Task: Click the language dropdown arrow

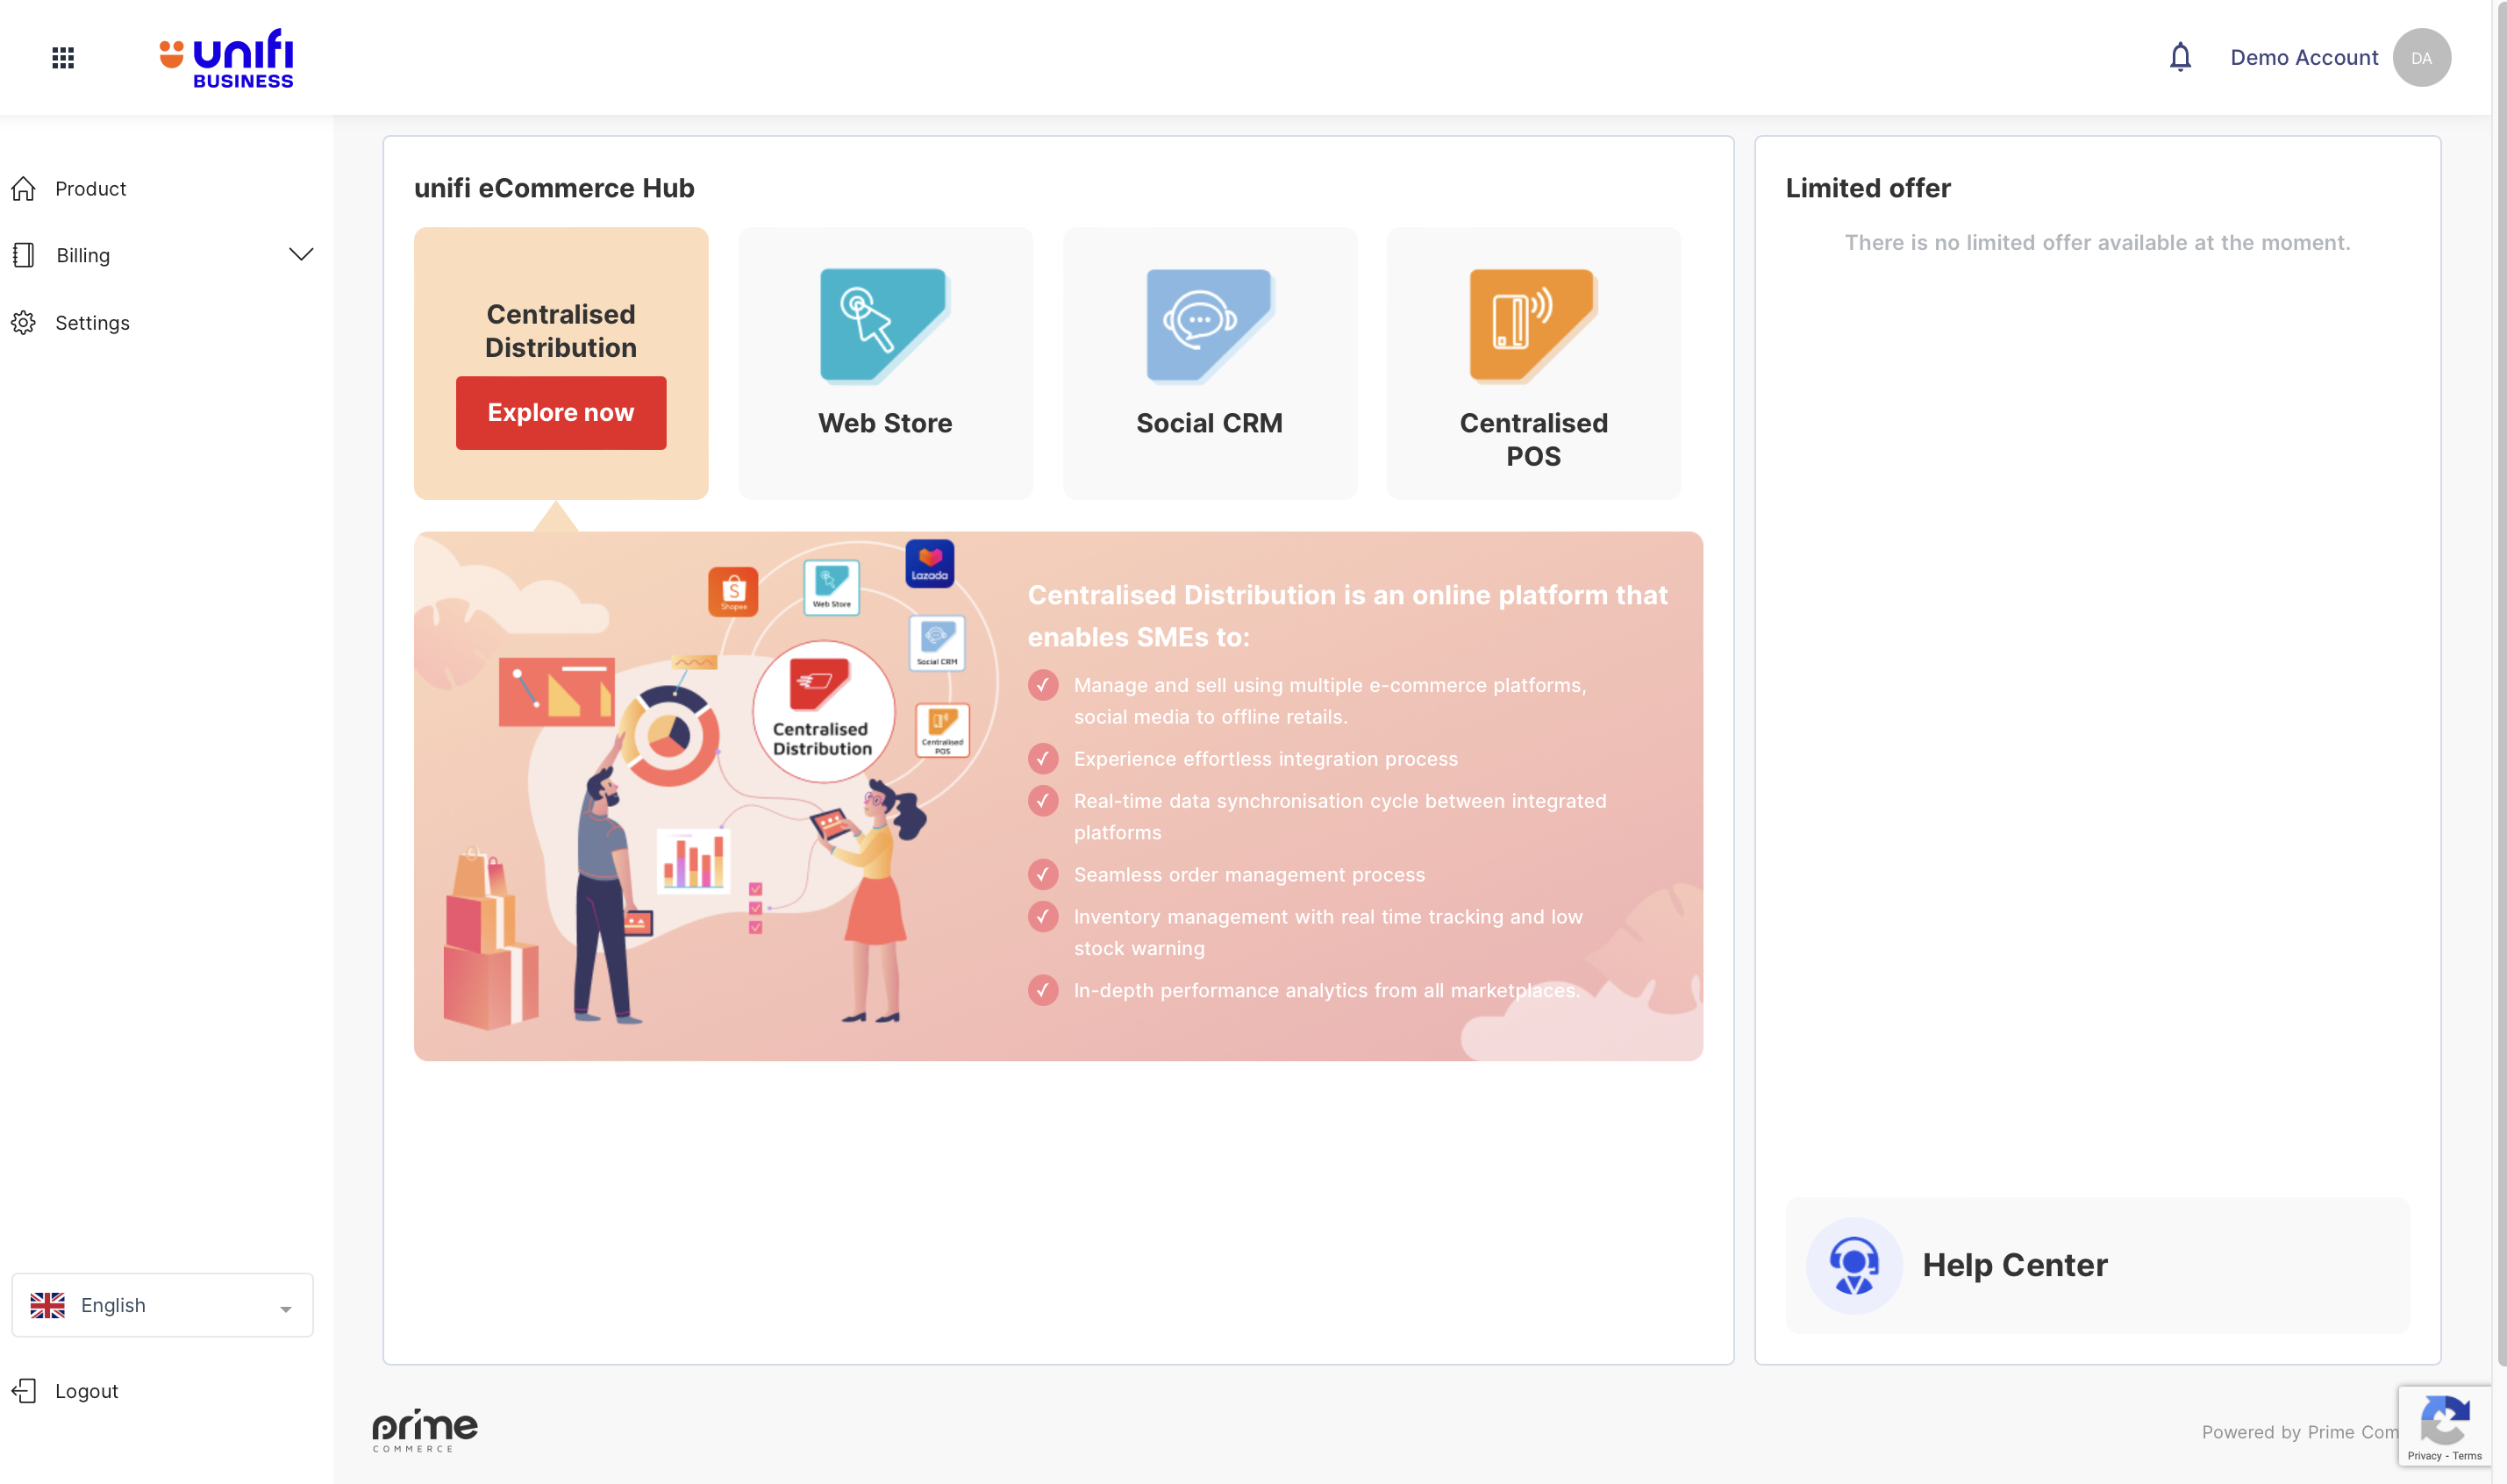Action: pos(286,1309)
